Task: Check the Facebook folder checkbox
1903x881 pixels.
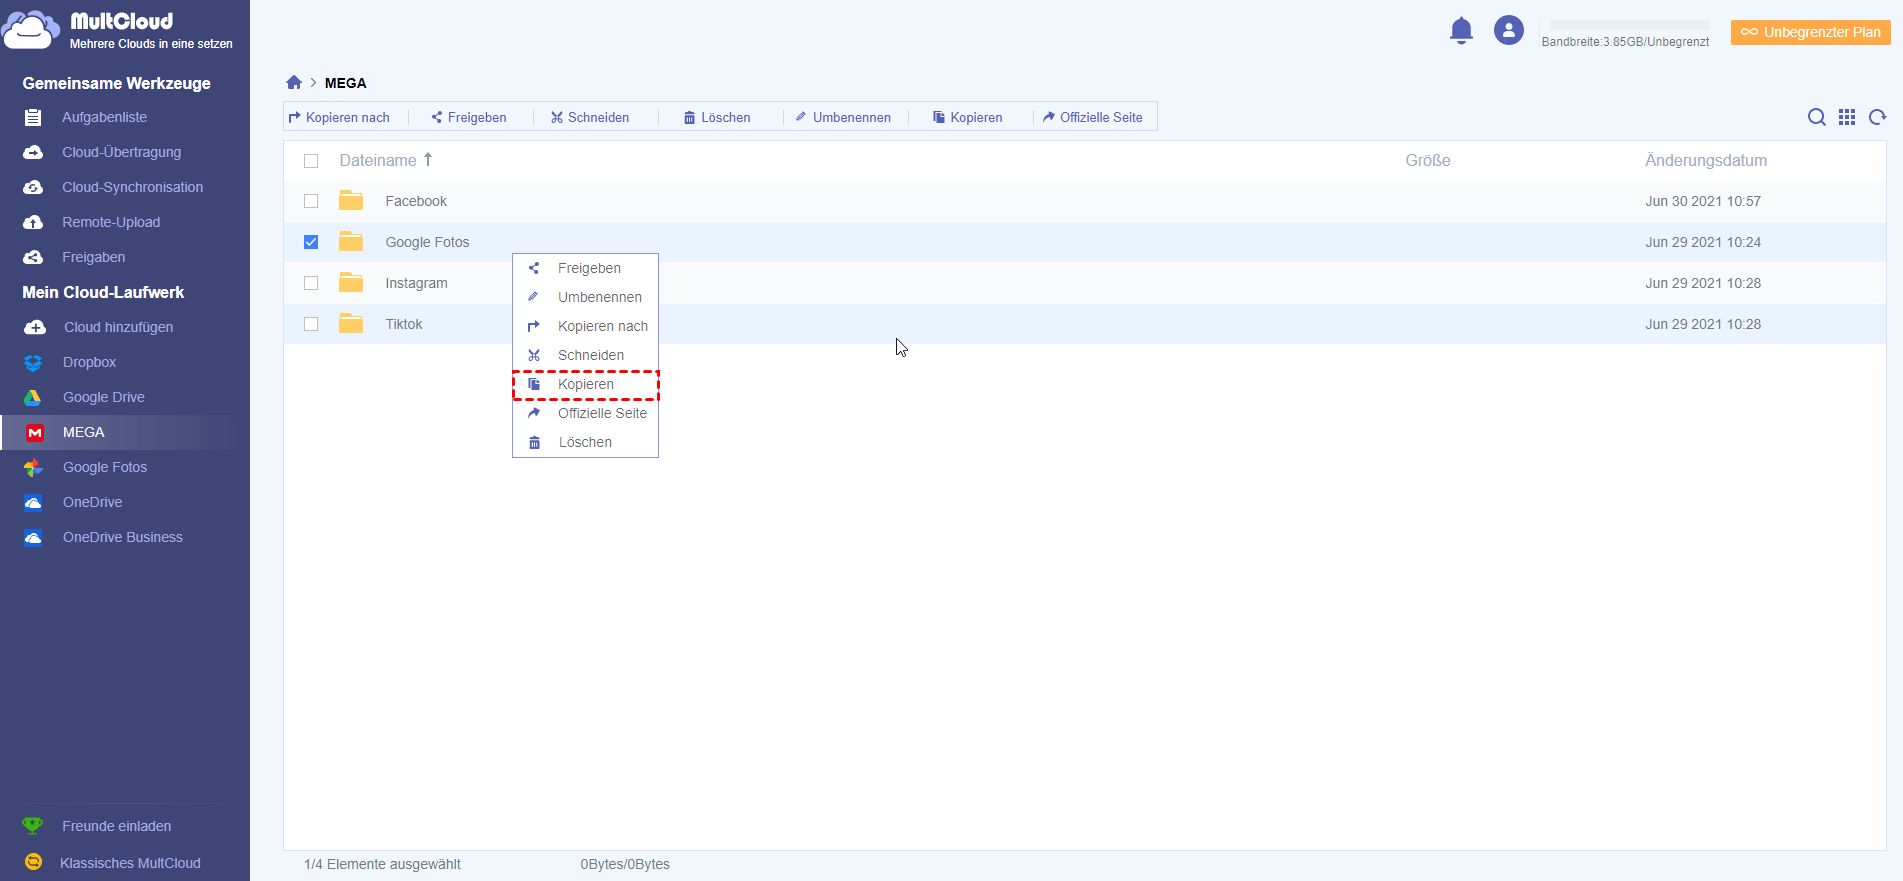Action: [311, 201]
